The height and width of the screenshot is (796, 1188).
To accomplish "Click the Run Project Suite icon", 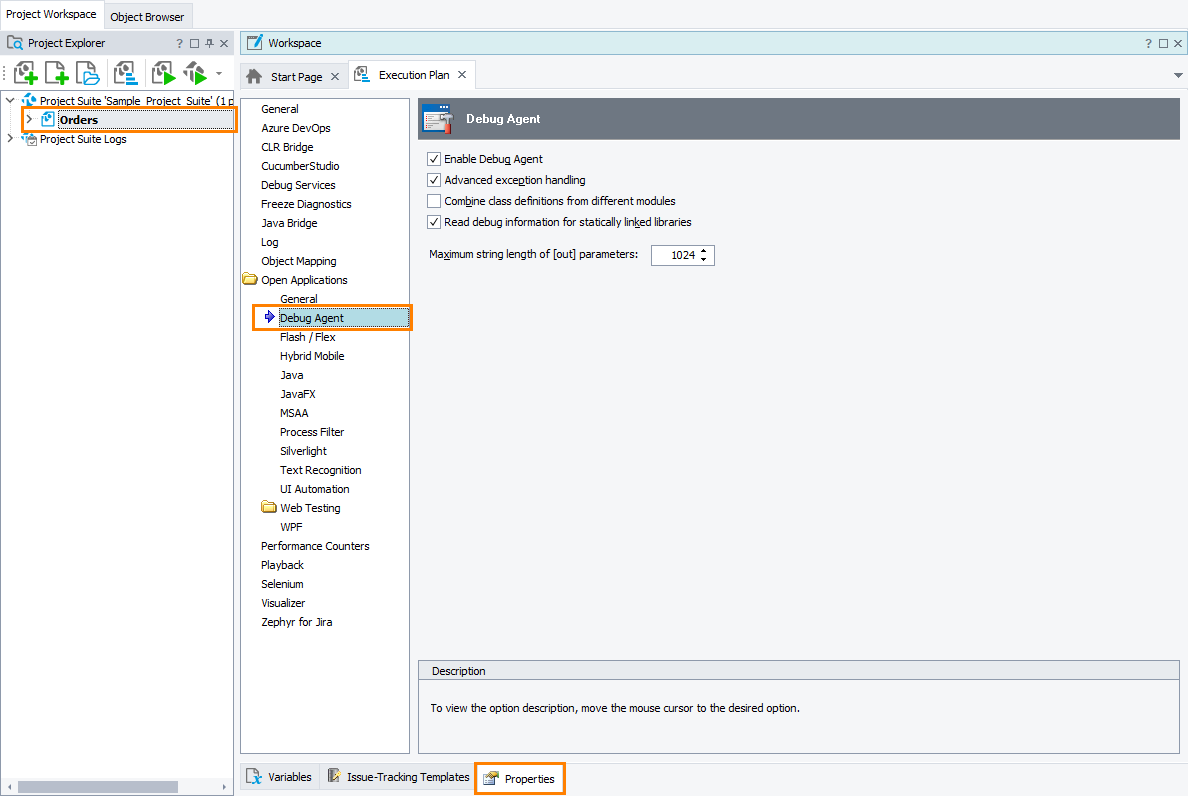I will pyautogui.click(x=194, y=72).
